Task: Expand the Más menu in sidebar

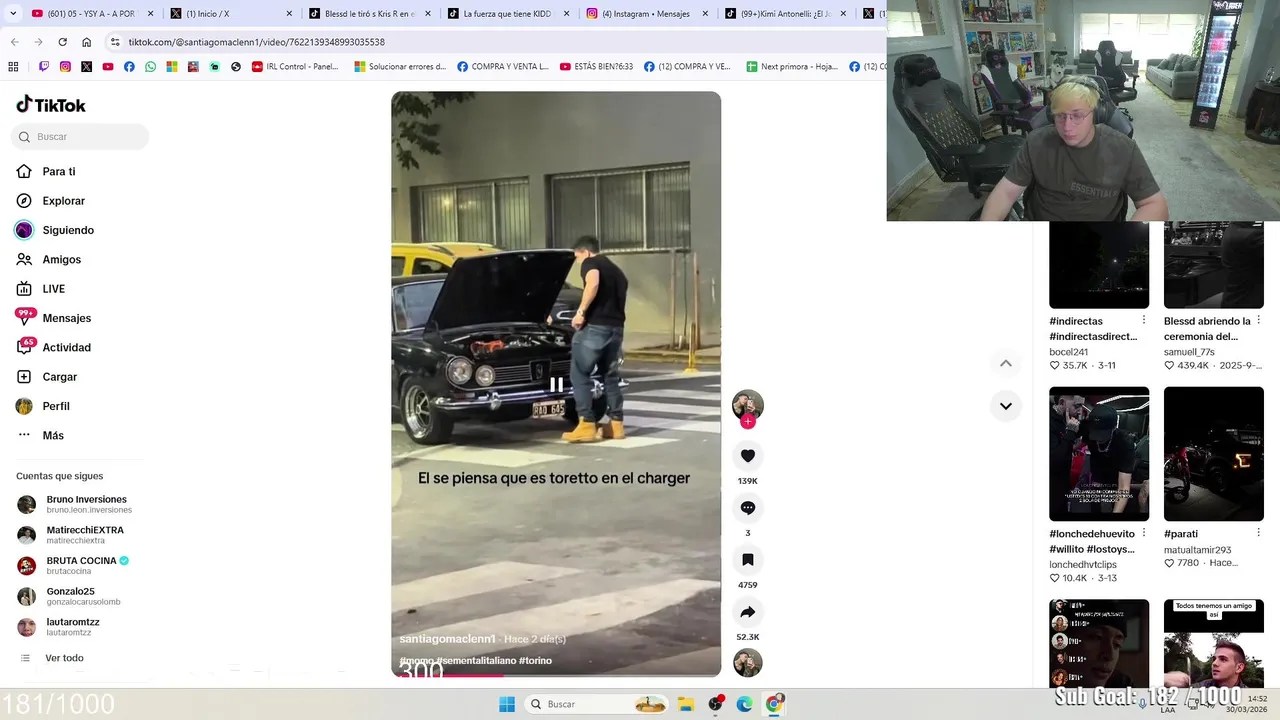Action: (x=40, y=436)
